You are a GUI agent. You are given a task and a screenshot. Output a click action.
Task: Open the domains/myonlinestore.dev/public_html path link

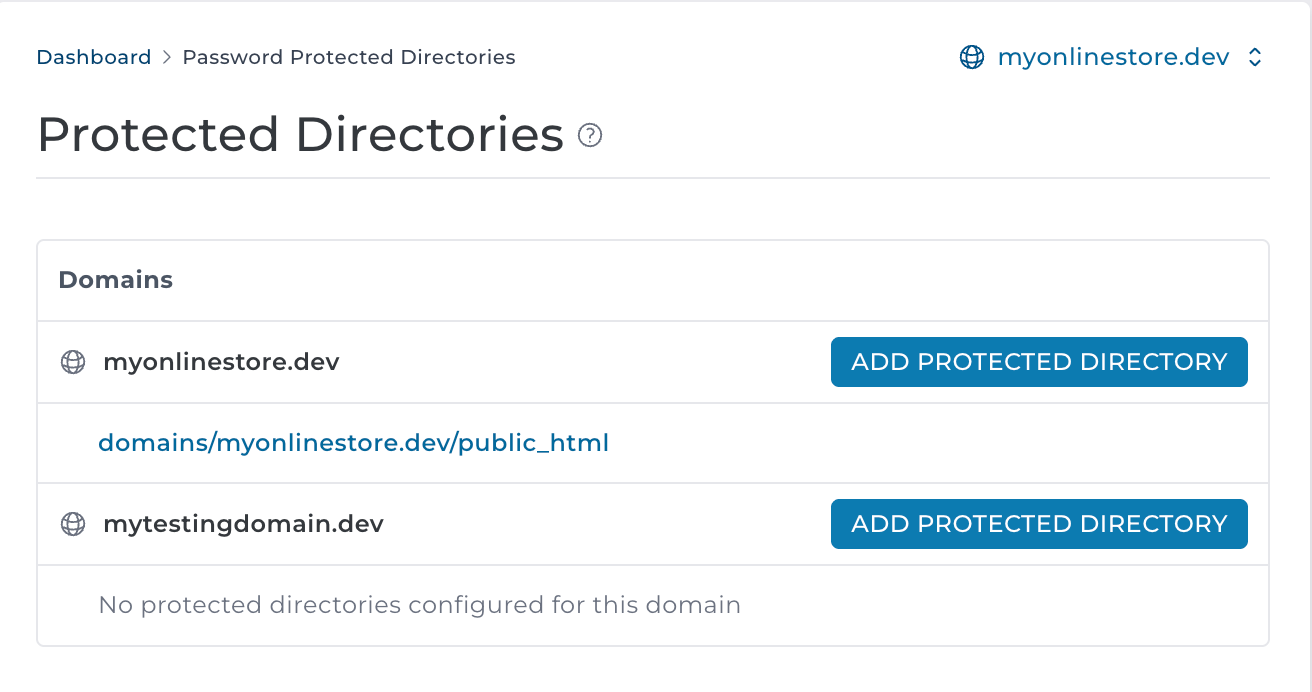pos(353,443)
